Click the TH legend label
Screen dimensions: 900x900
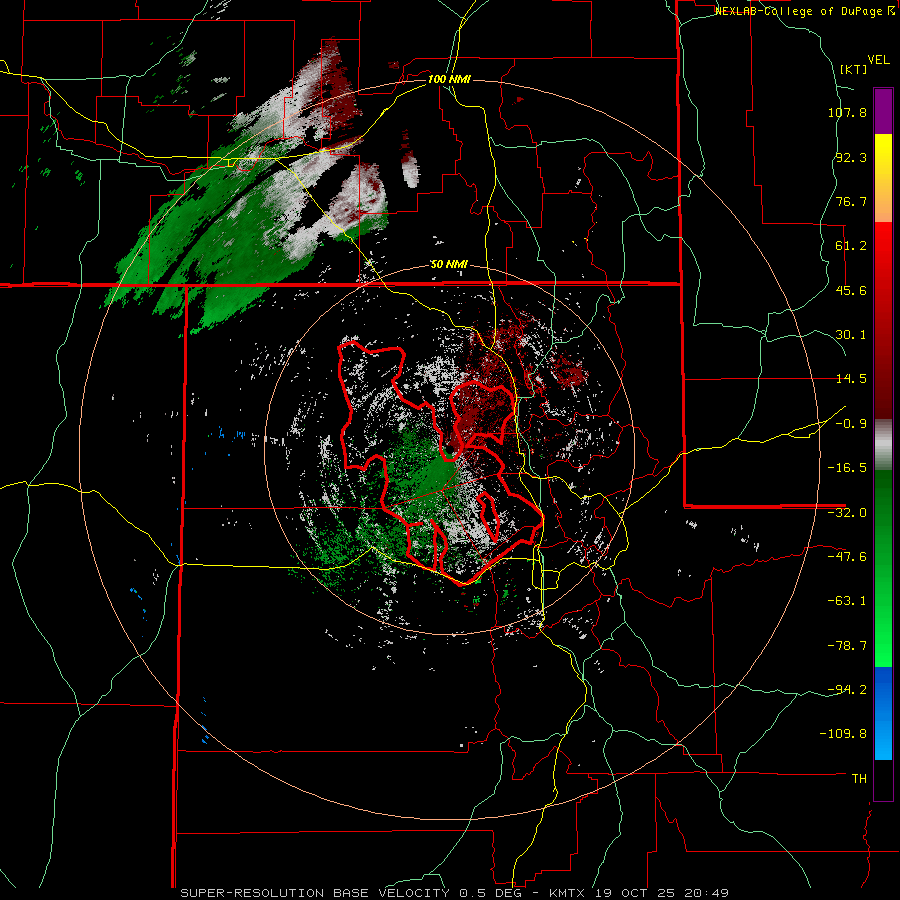pos(859,779)
